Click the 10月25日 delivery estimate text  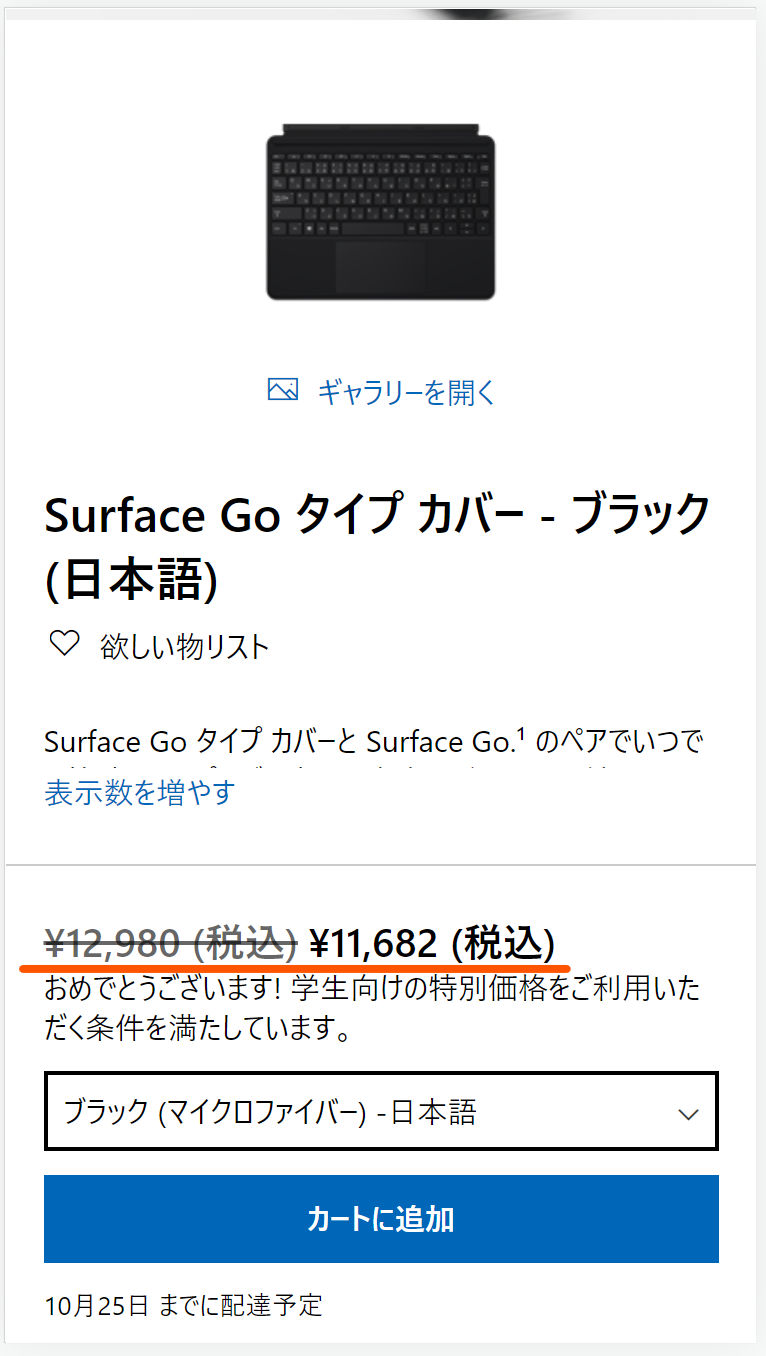(183, 1305)
